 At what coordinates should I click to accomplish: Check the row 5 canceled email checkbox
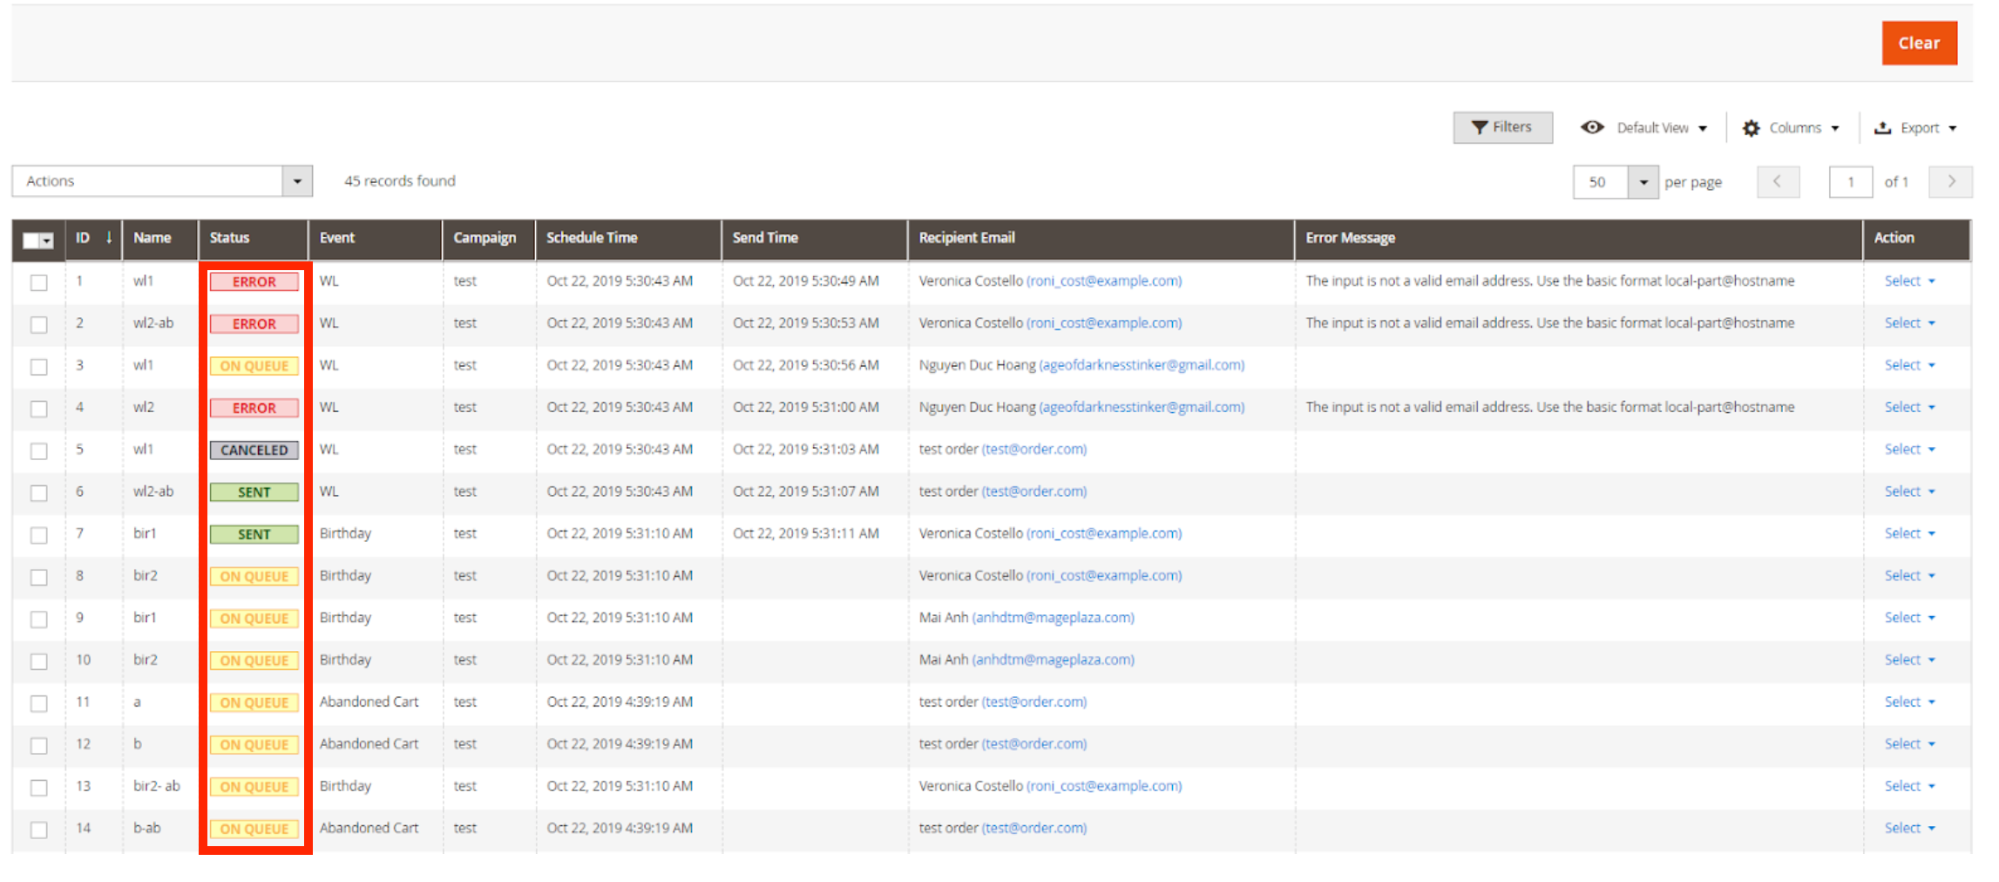[x=39, y=451]
